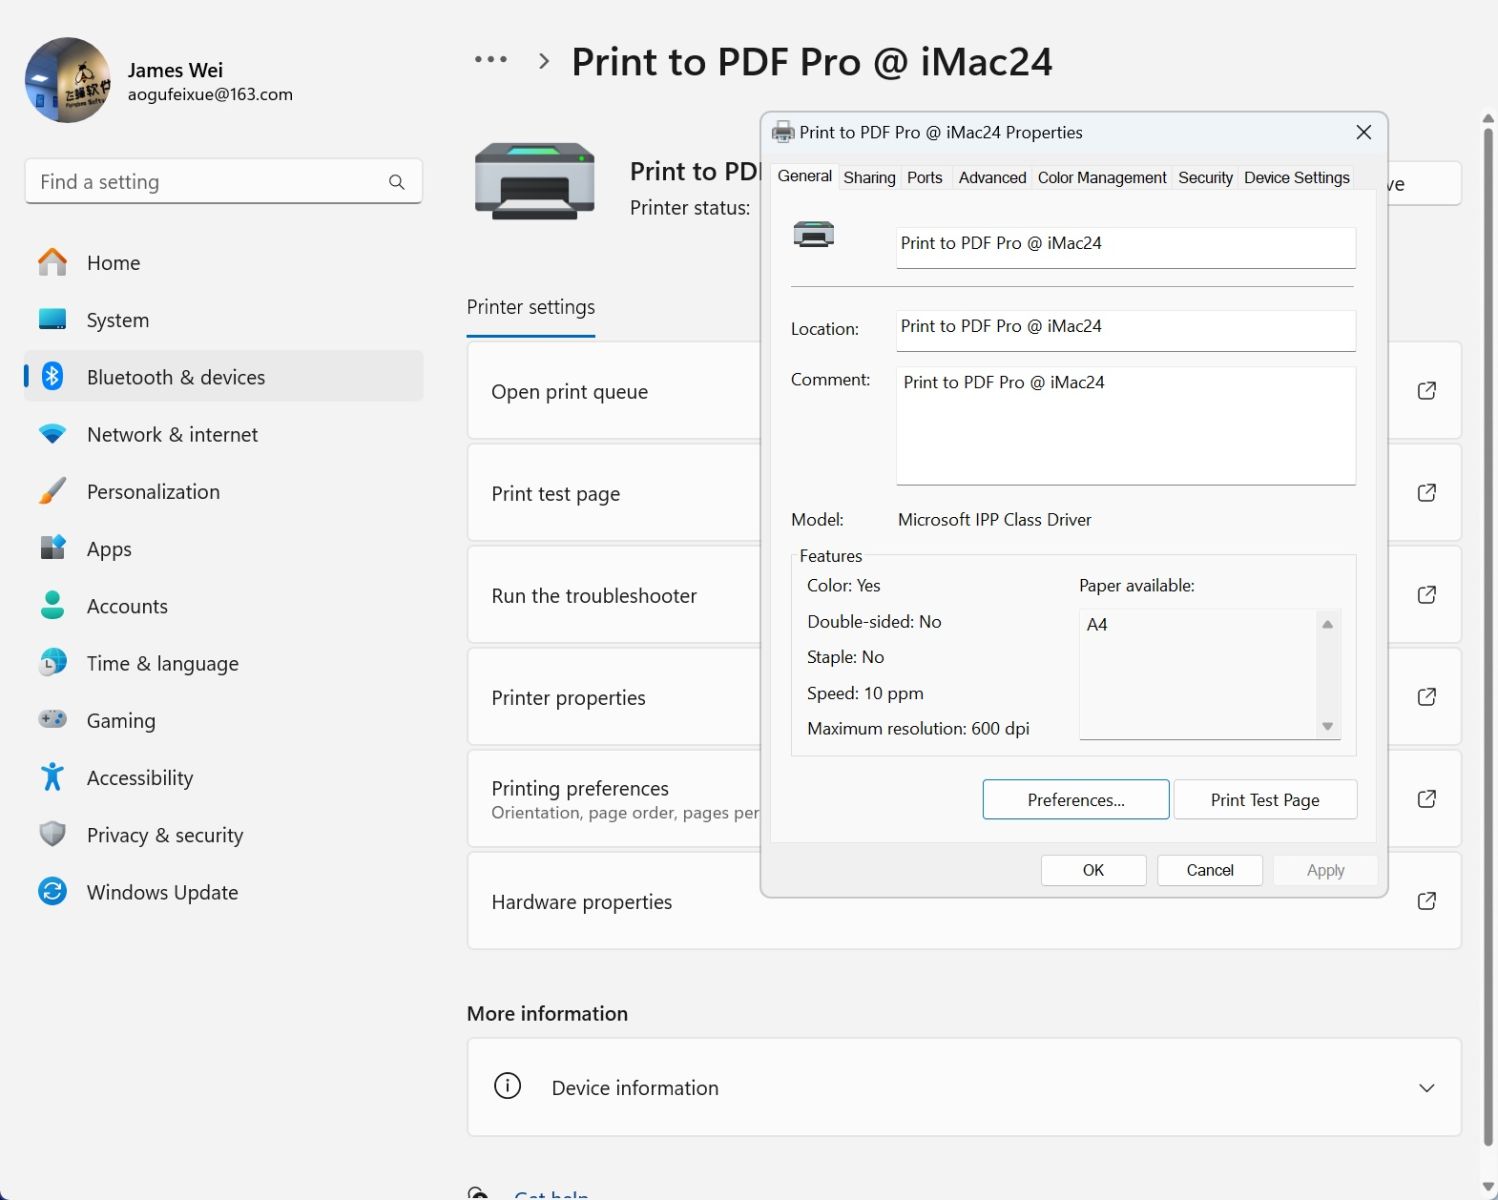Open the Accessibility figure icon

52,777
